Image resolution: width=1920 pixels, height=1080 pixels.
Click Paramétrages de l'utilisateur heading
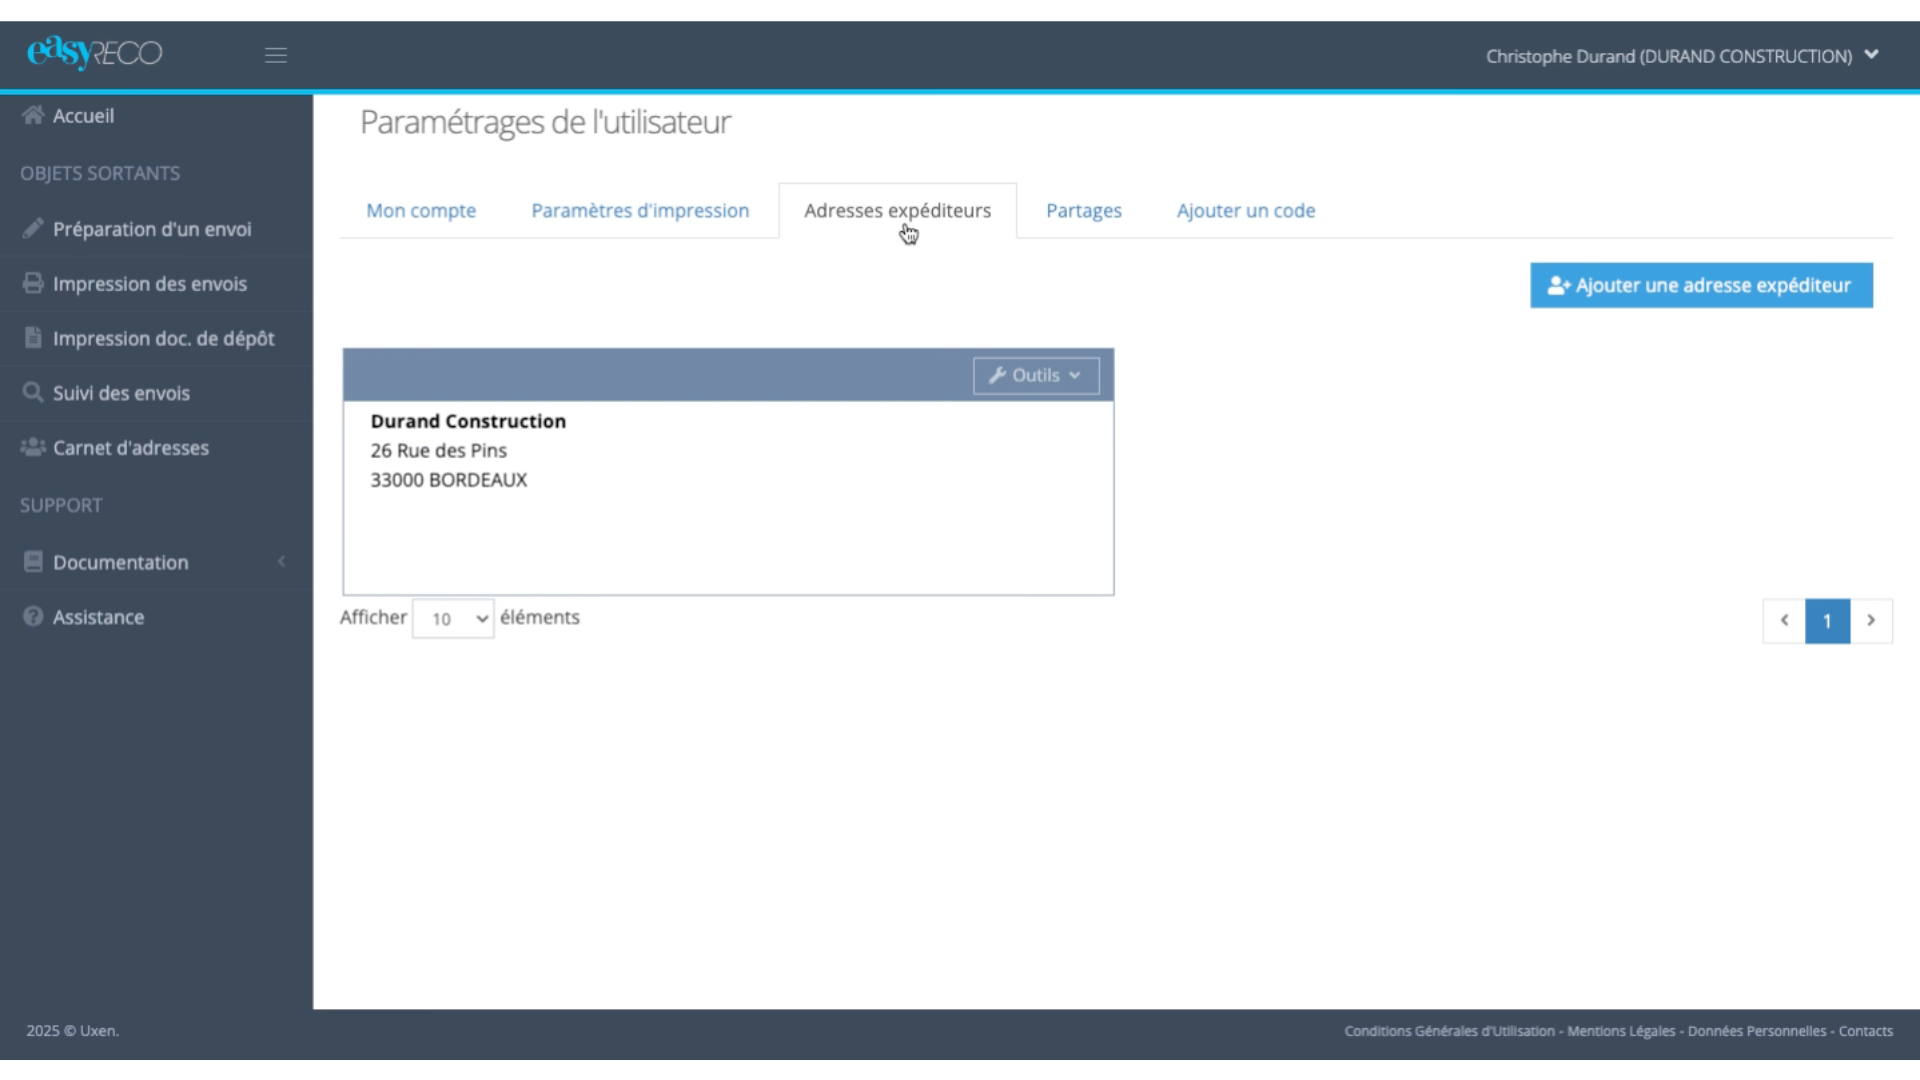pyautogui.click(x=545, y=122)
